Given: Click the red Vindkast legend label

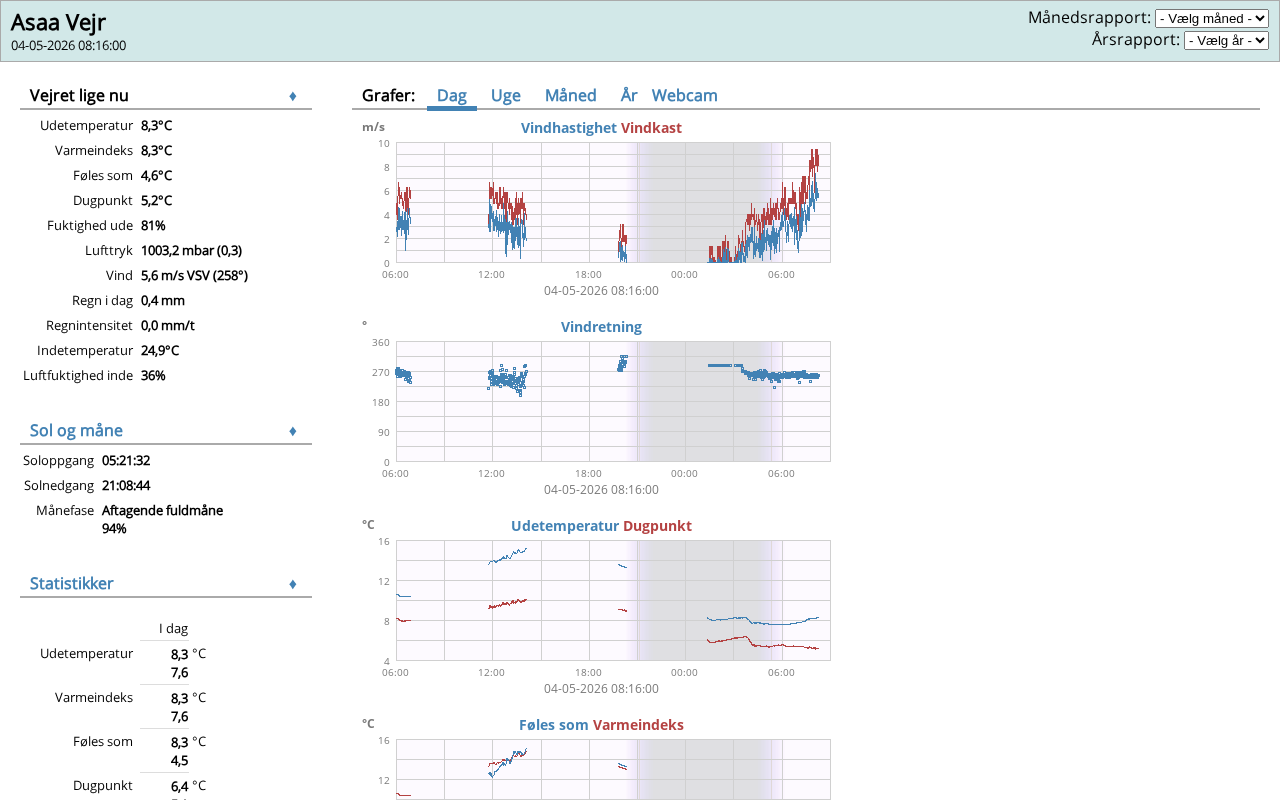Looking at the screenshot, I should click(x=651, y=128).
